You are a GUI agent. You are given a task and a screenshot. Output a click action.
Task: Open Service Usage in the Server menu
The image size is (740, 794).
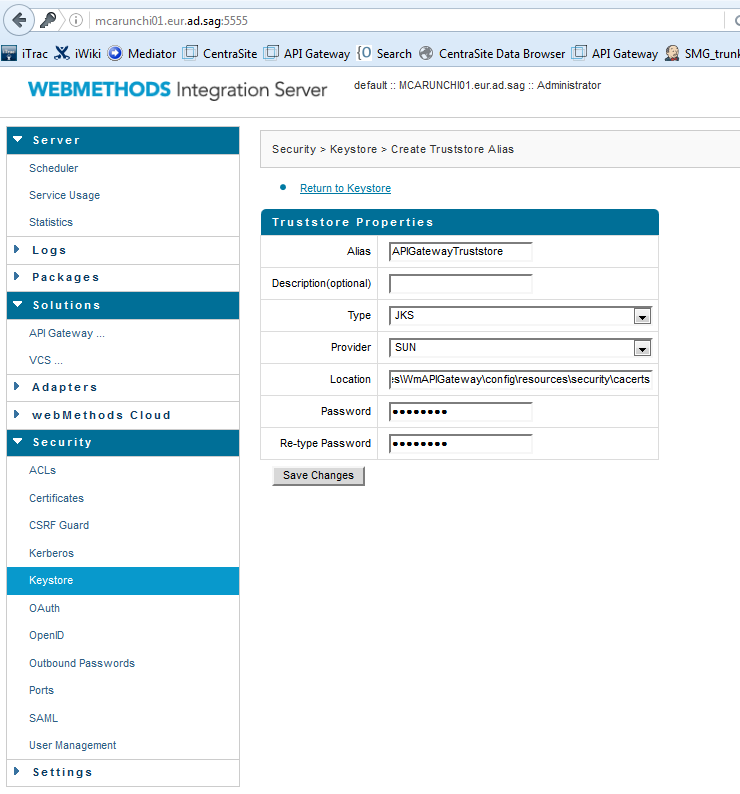[x=64, y=195]
